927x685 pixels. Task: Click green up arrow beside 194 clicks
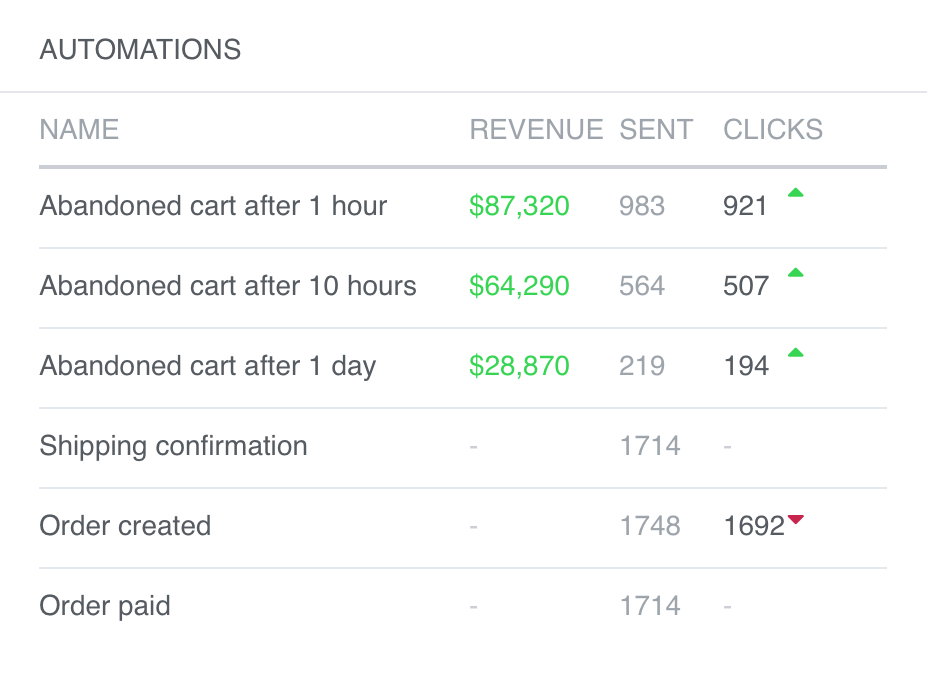(x=795, y=353)
